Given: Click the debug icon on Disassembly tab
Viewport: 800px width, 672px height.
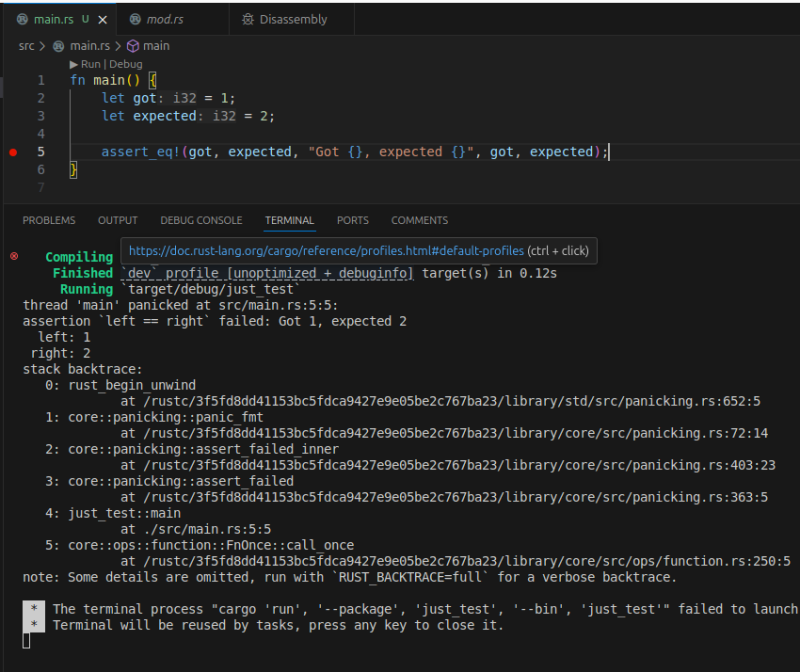Looking at the screenshot, I should pos(248,19).
